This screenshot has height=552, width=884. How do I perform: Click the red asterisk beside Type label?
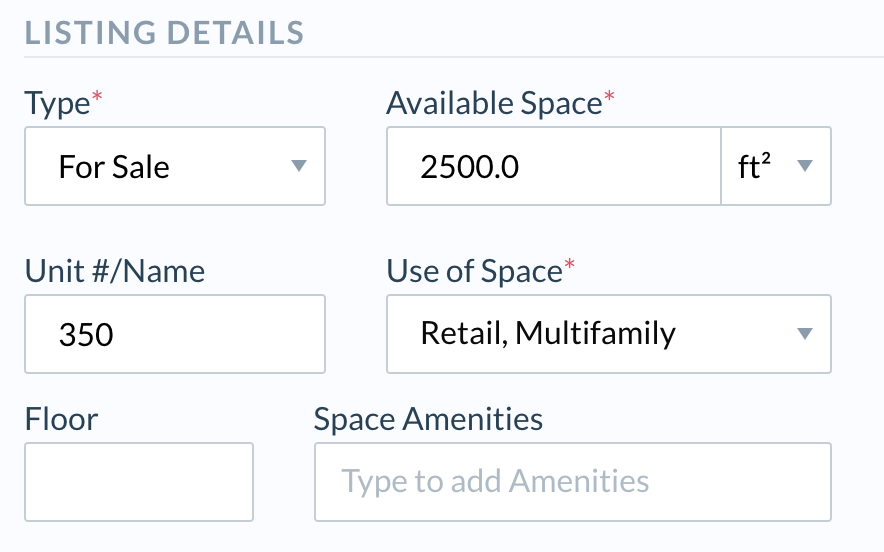[97, 99]
